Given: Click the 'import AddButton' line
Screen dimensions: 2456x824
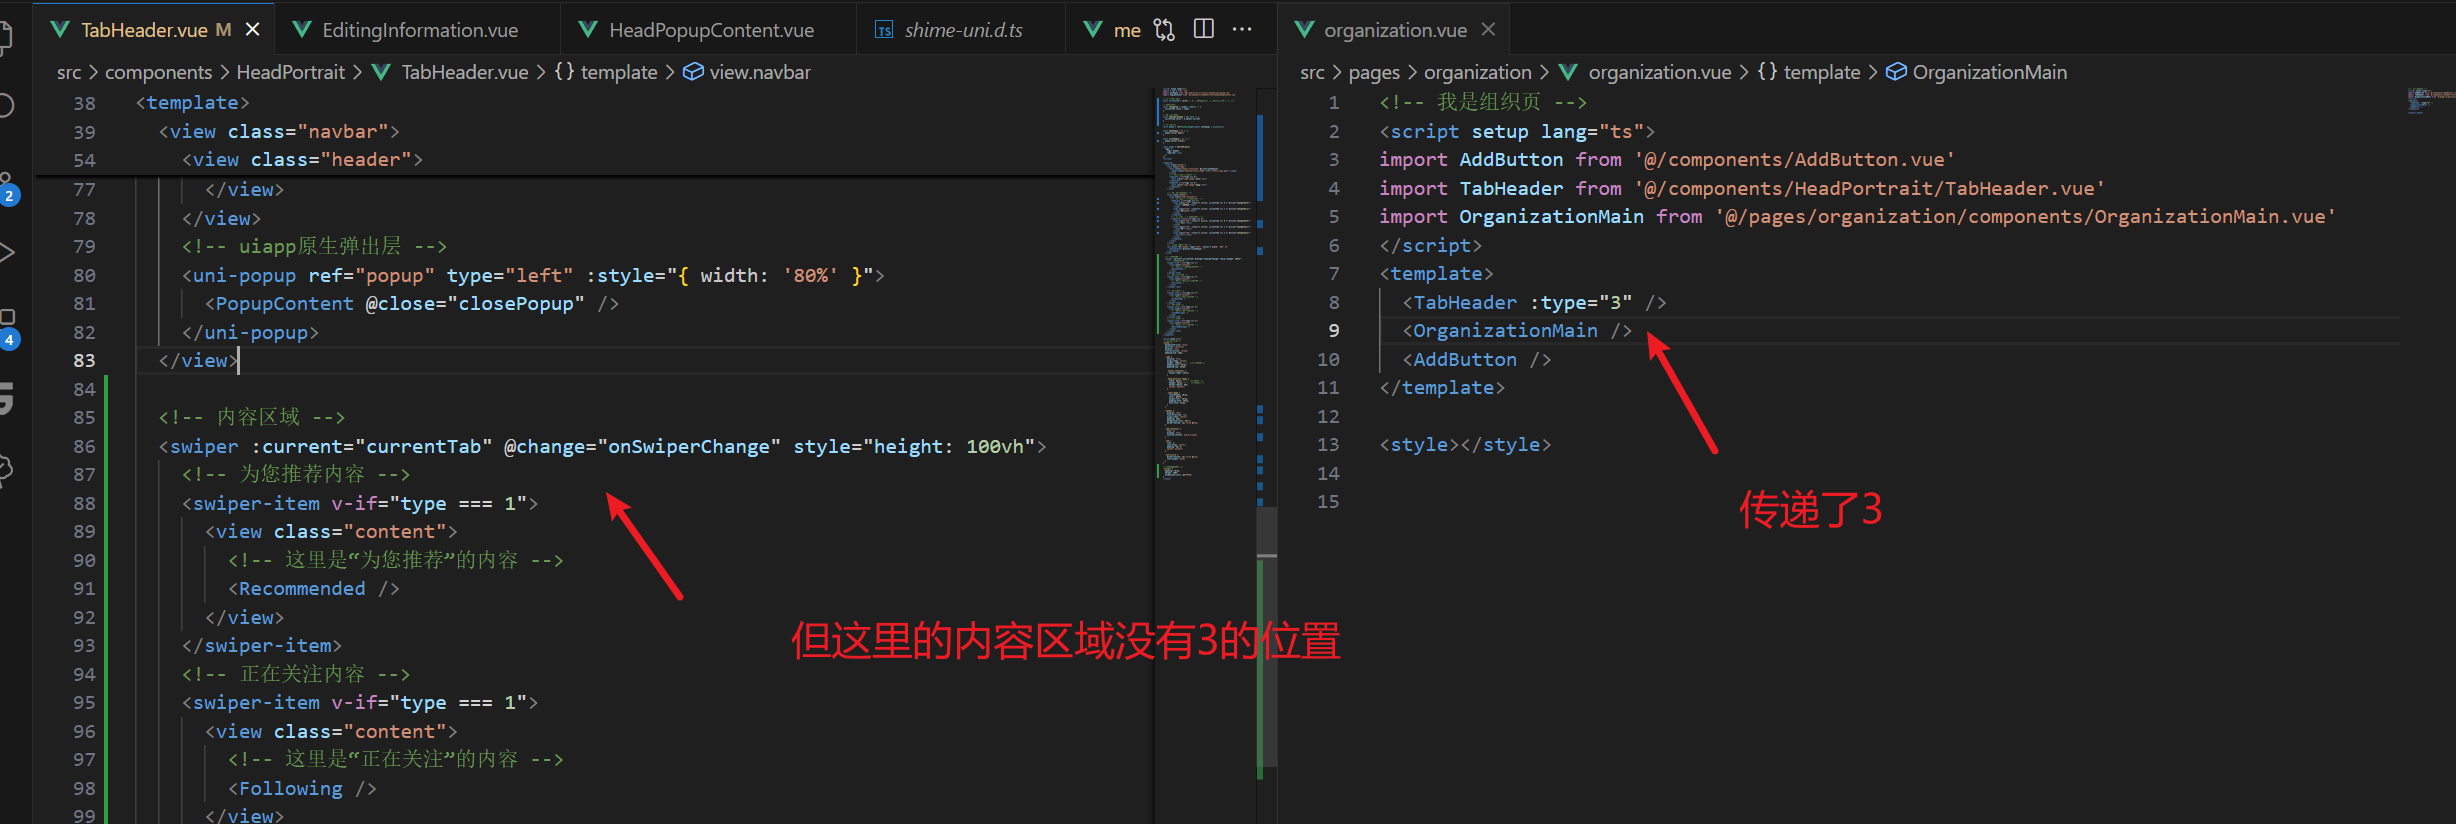Looking at the screenshot, I should click(x=1667, y=160).
